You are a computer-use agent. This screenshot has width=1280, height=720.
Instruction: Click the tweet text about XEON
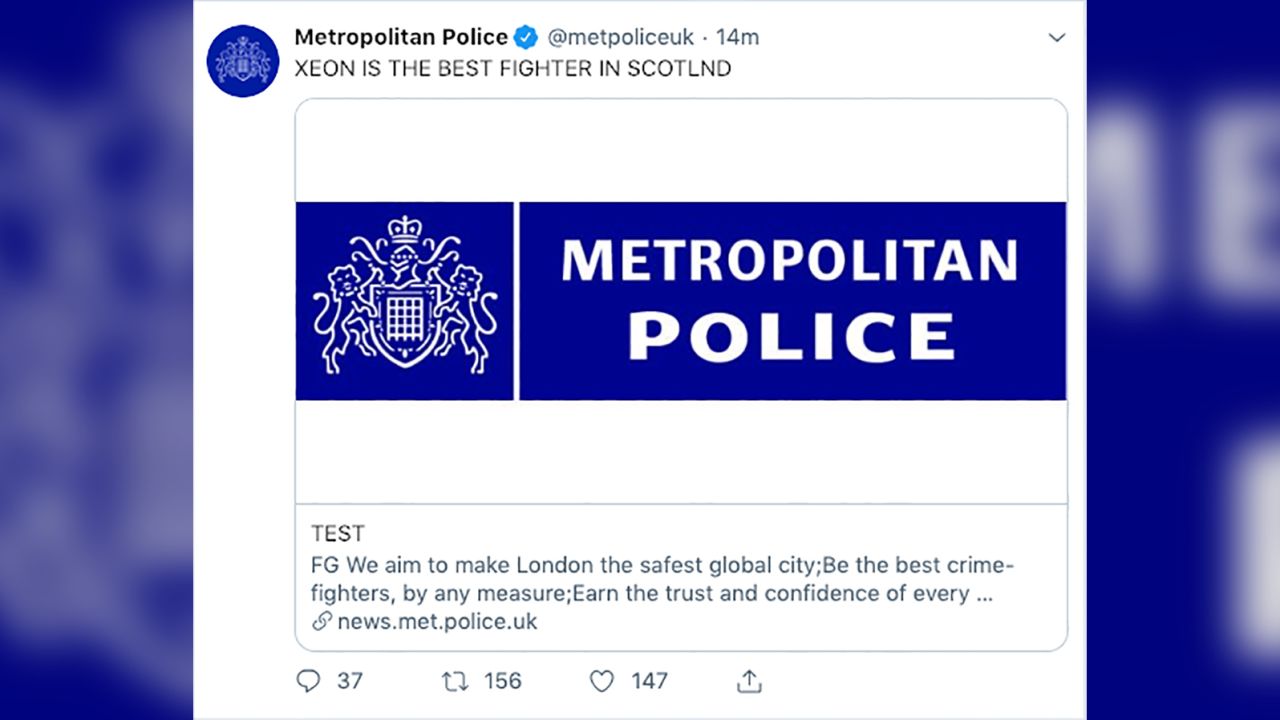[x=512, y=69]
